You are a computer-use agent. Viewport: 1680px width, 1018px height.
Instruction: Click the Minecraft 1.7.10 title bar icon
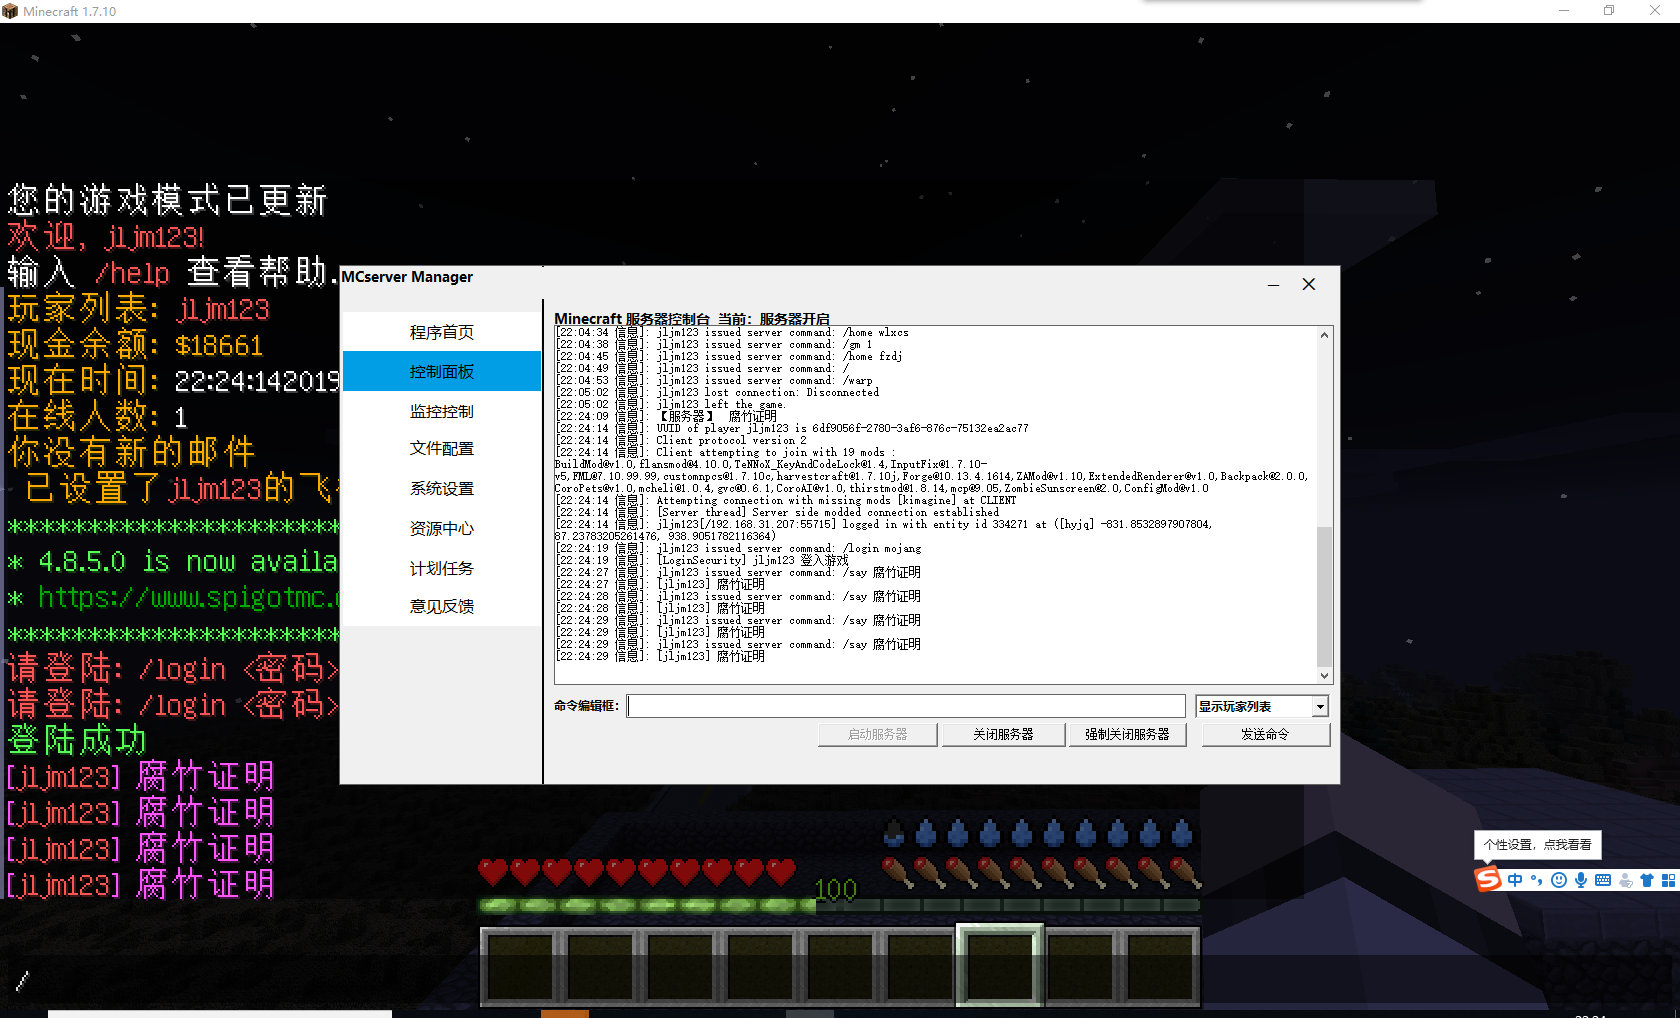pyautogui.click(x=10, y=11)
